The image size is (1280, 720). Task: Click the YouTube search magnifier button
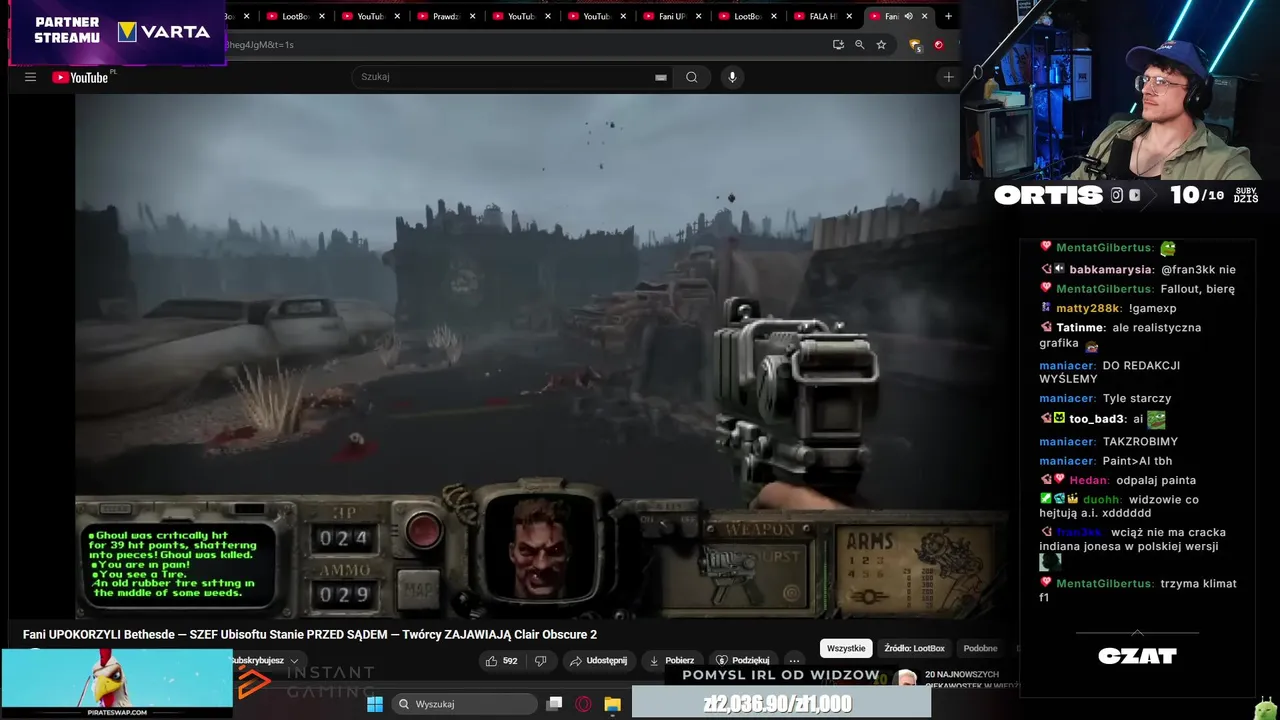click(691, 77)
